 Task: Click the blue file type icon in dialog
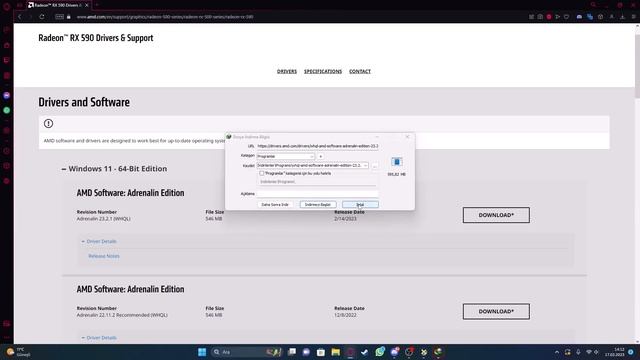(x=396, y=162)
